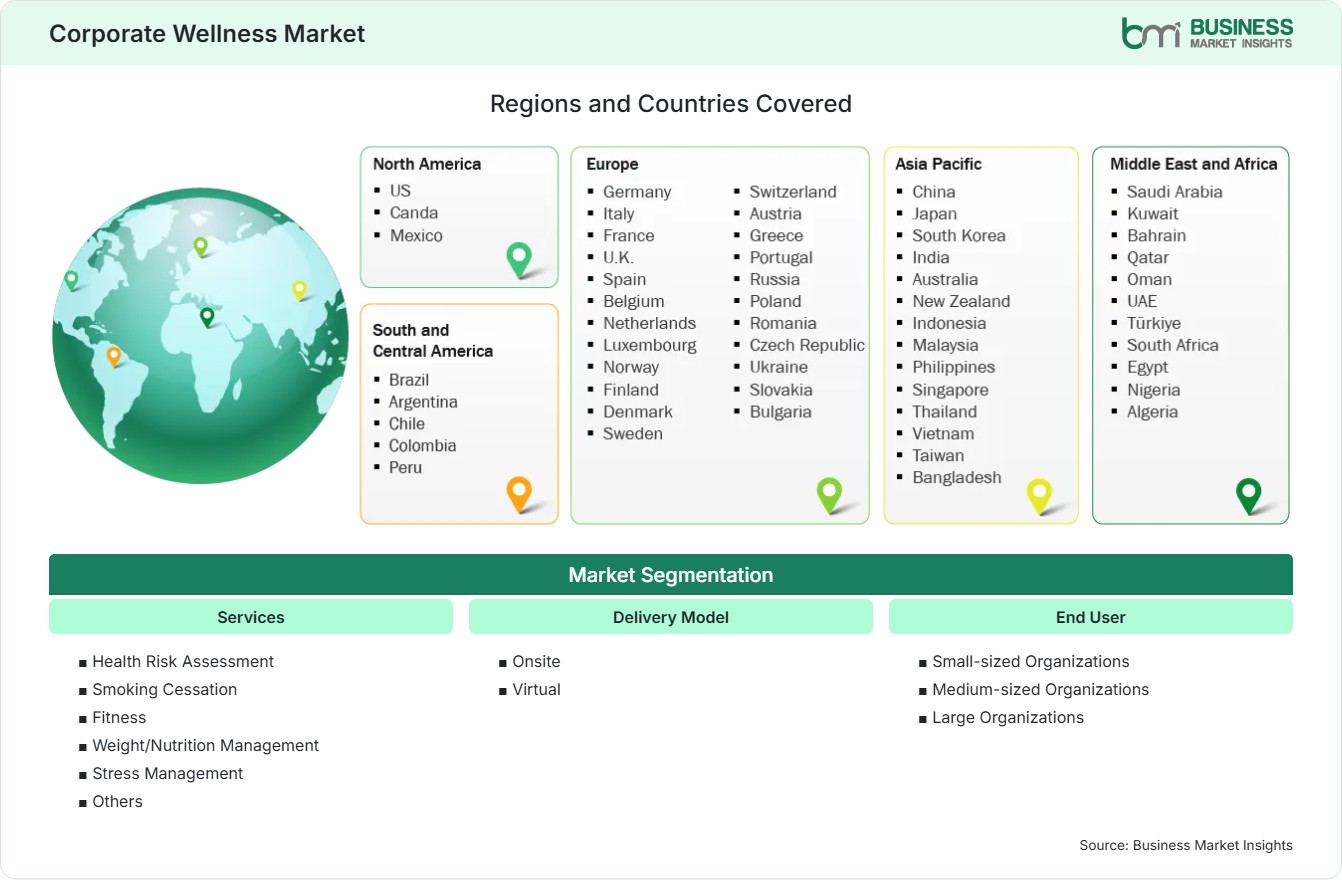Click Bangladesh in Asia Pacific list
Viewport: 1342px width, 880px height.
957,477
